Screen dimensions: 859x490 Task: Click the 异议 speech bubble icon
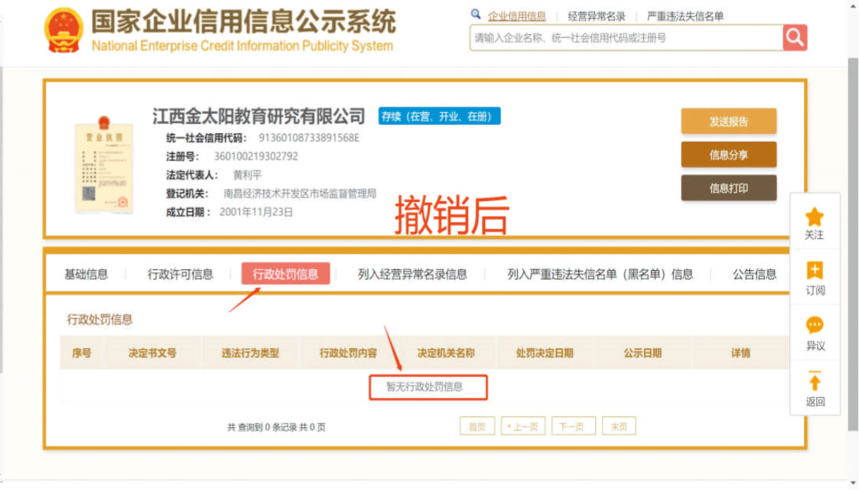[x=815, y=325]
